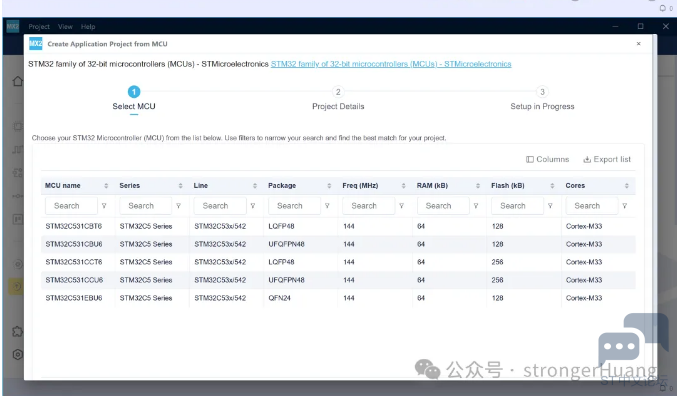
Task: Open filter options for Cores
Action: coord(625,206)
